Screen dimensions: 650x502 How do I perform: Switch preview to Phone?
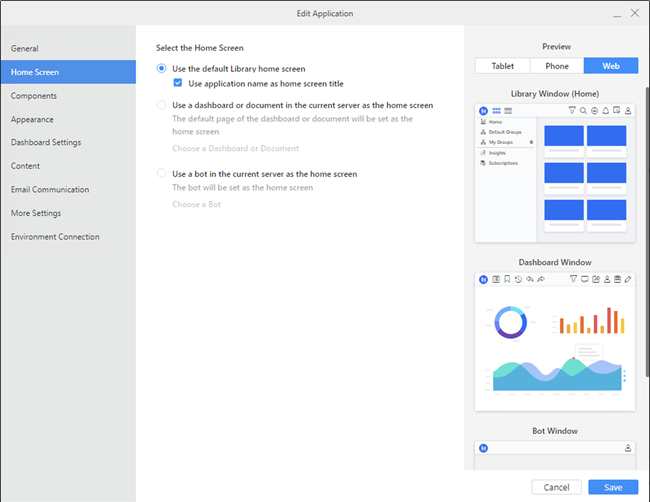[557, 66]
